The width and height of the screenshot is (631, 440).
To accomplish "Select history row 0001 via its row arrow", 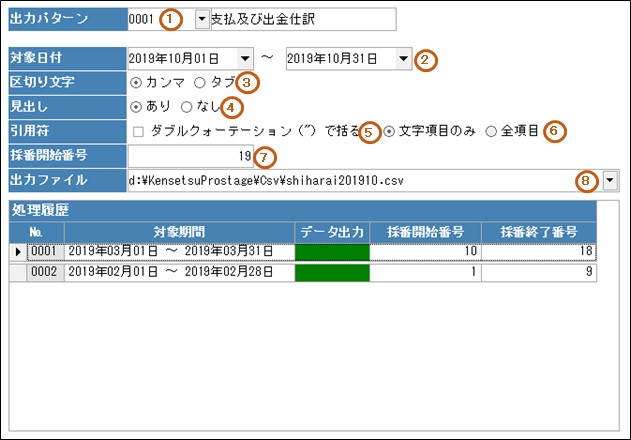I will coord(17,251).
